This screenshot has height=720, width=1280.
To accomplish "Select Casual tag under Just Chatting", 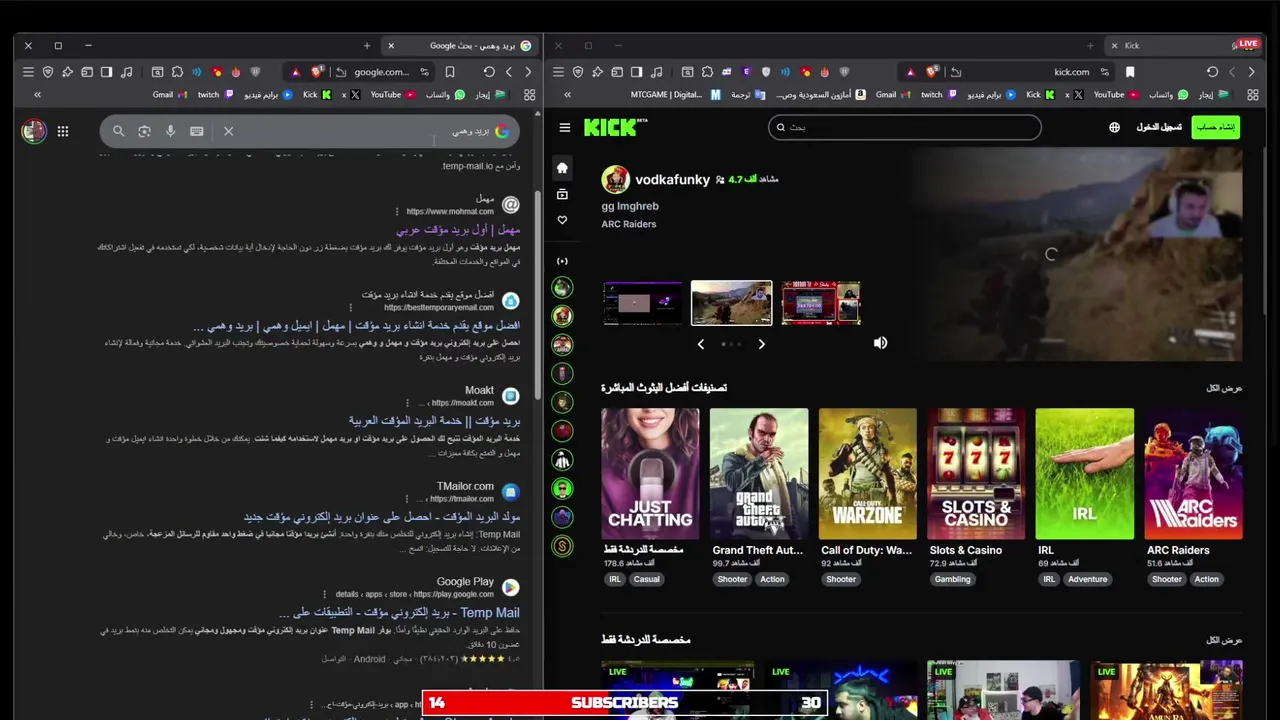I will point(646,579).
